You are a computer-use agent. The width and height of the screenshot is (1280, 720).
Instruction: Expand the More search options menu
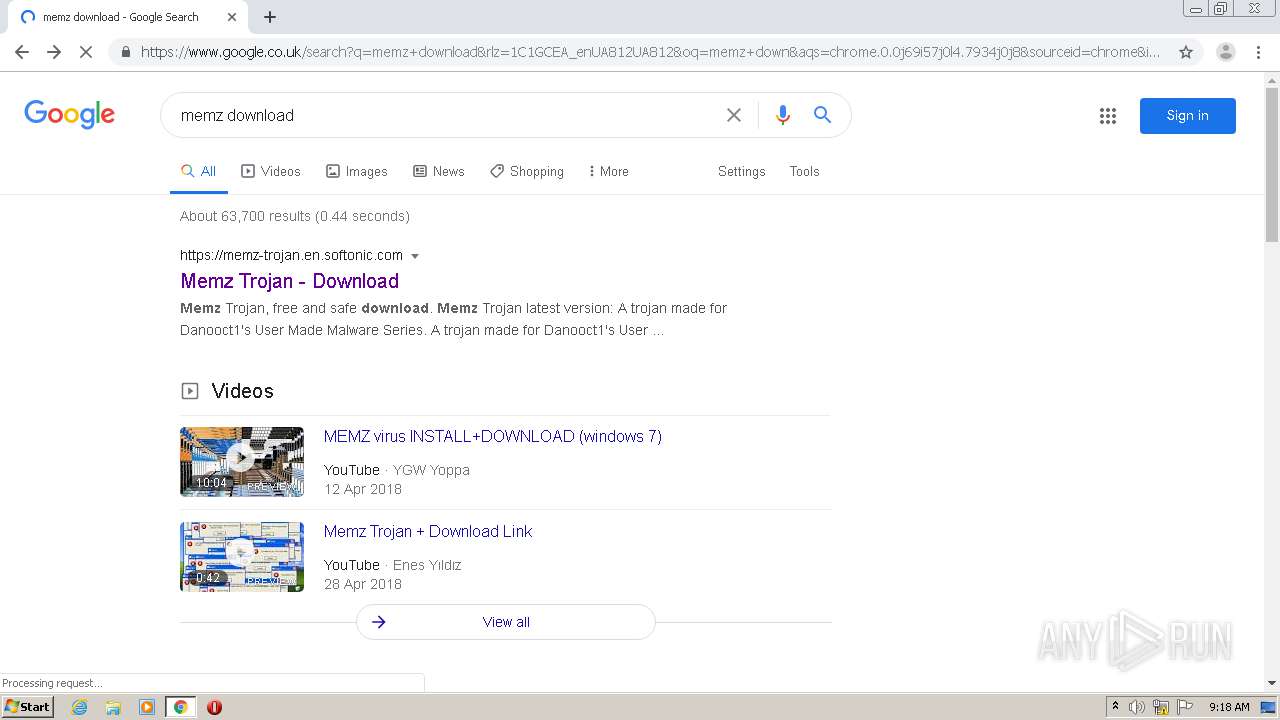[608, 171]
